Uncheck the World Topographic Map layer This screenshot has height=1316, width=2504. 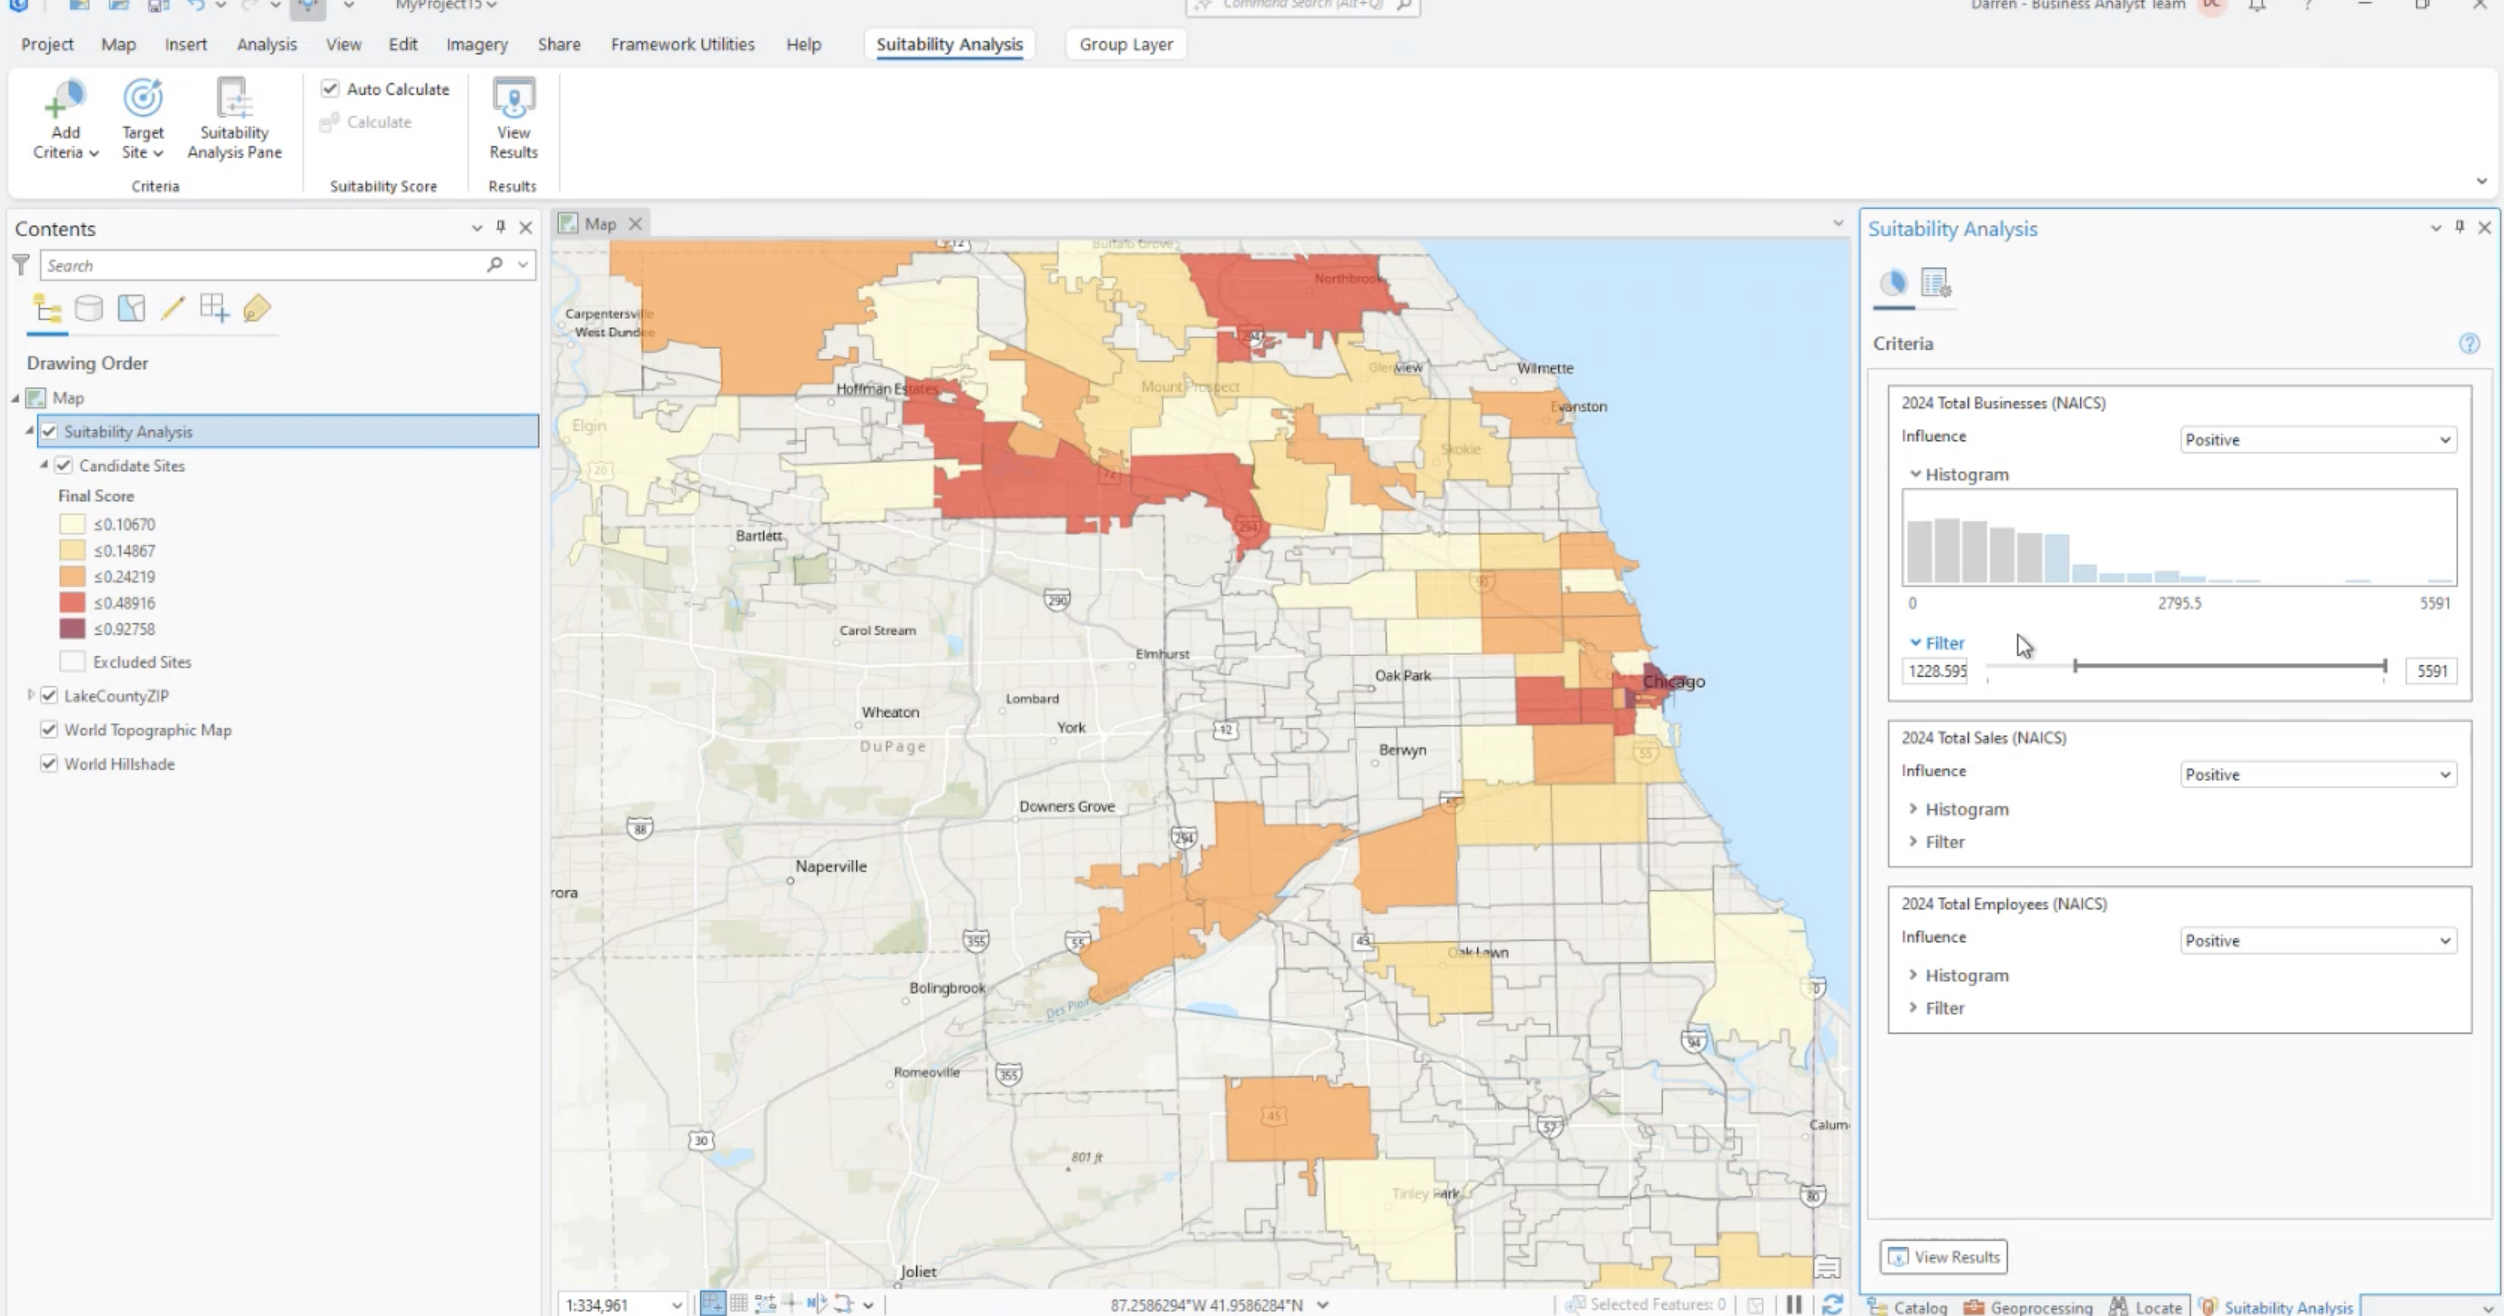(x=49, y=730)
